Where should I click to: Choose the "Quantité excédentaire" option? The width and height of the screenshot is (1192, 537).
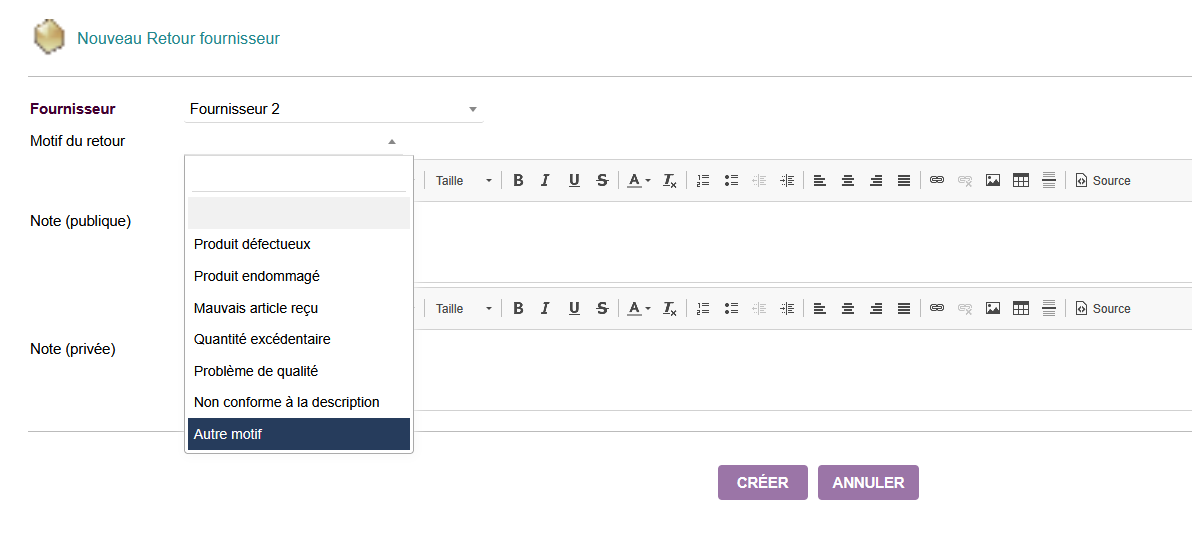(x=262, y=339)
